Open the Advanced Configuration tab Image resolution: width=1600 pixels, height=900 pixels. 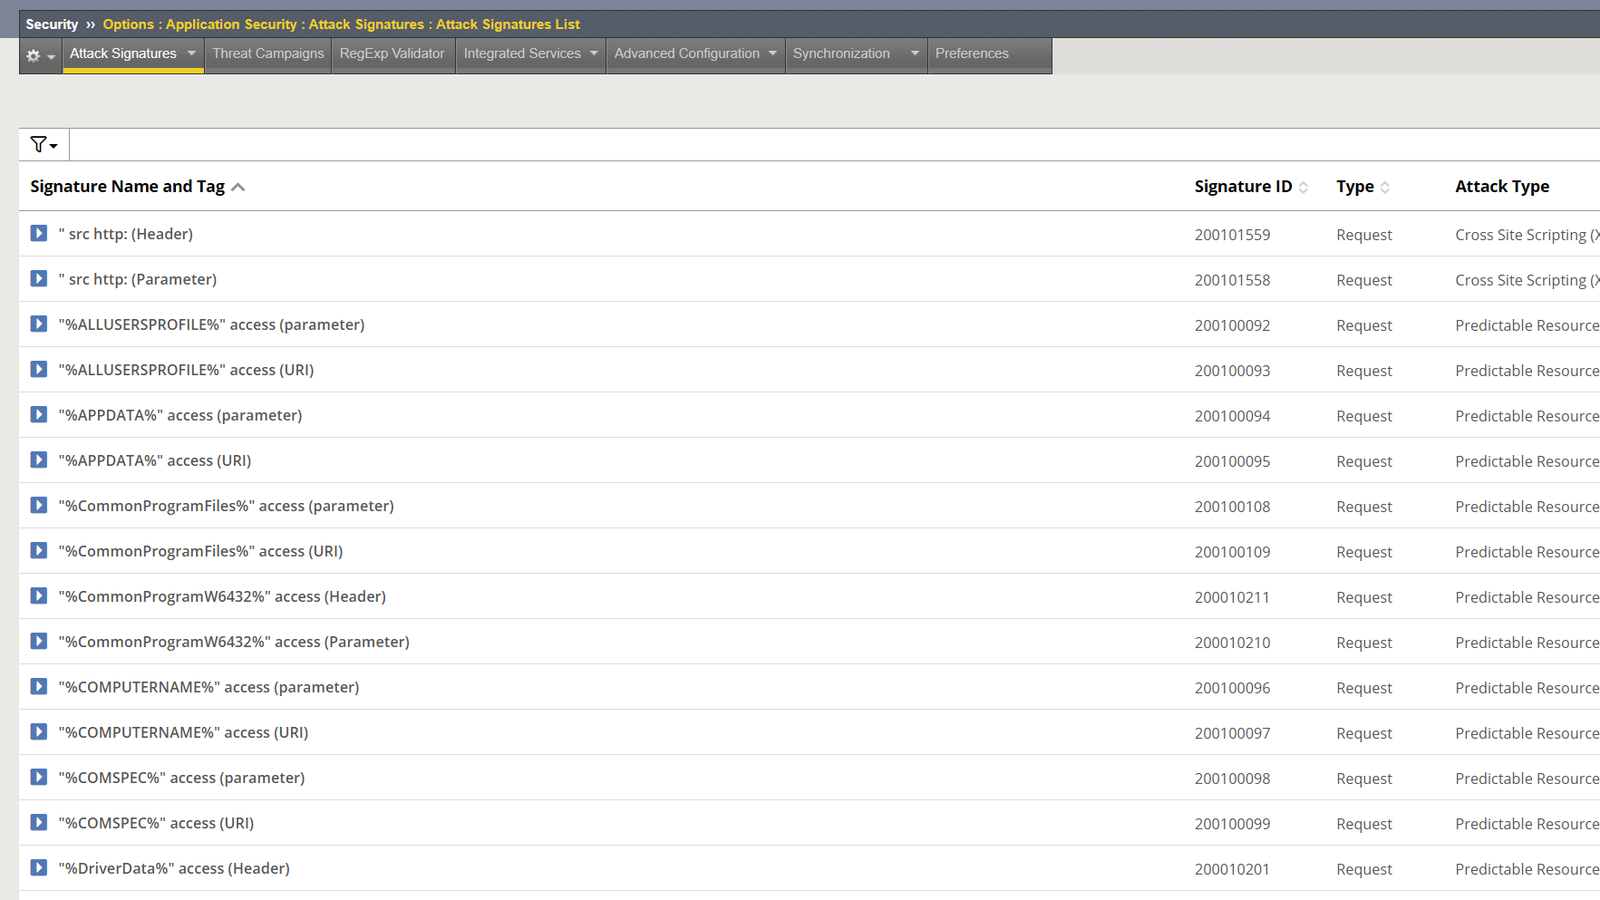point(687,54)
